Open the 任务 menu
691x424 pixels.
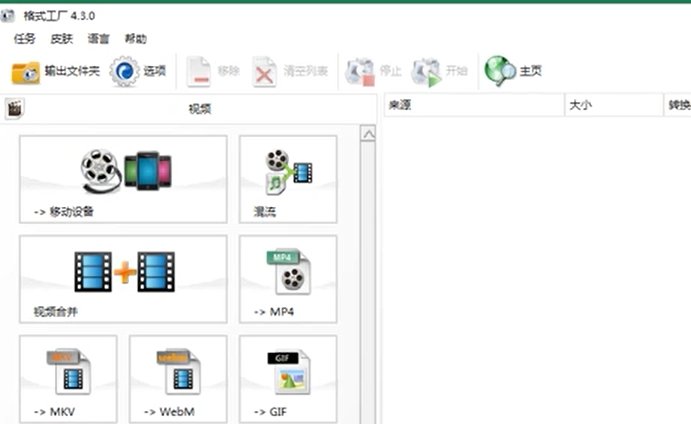pos(24,39)
